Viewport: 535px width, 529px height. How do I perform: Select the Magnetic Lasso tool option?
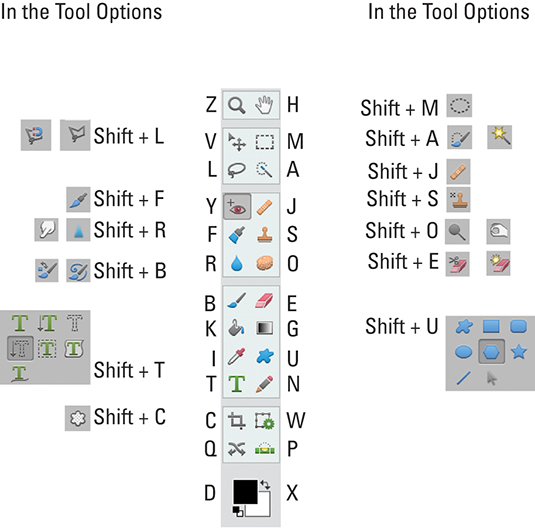(36, 135)
